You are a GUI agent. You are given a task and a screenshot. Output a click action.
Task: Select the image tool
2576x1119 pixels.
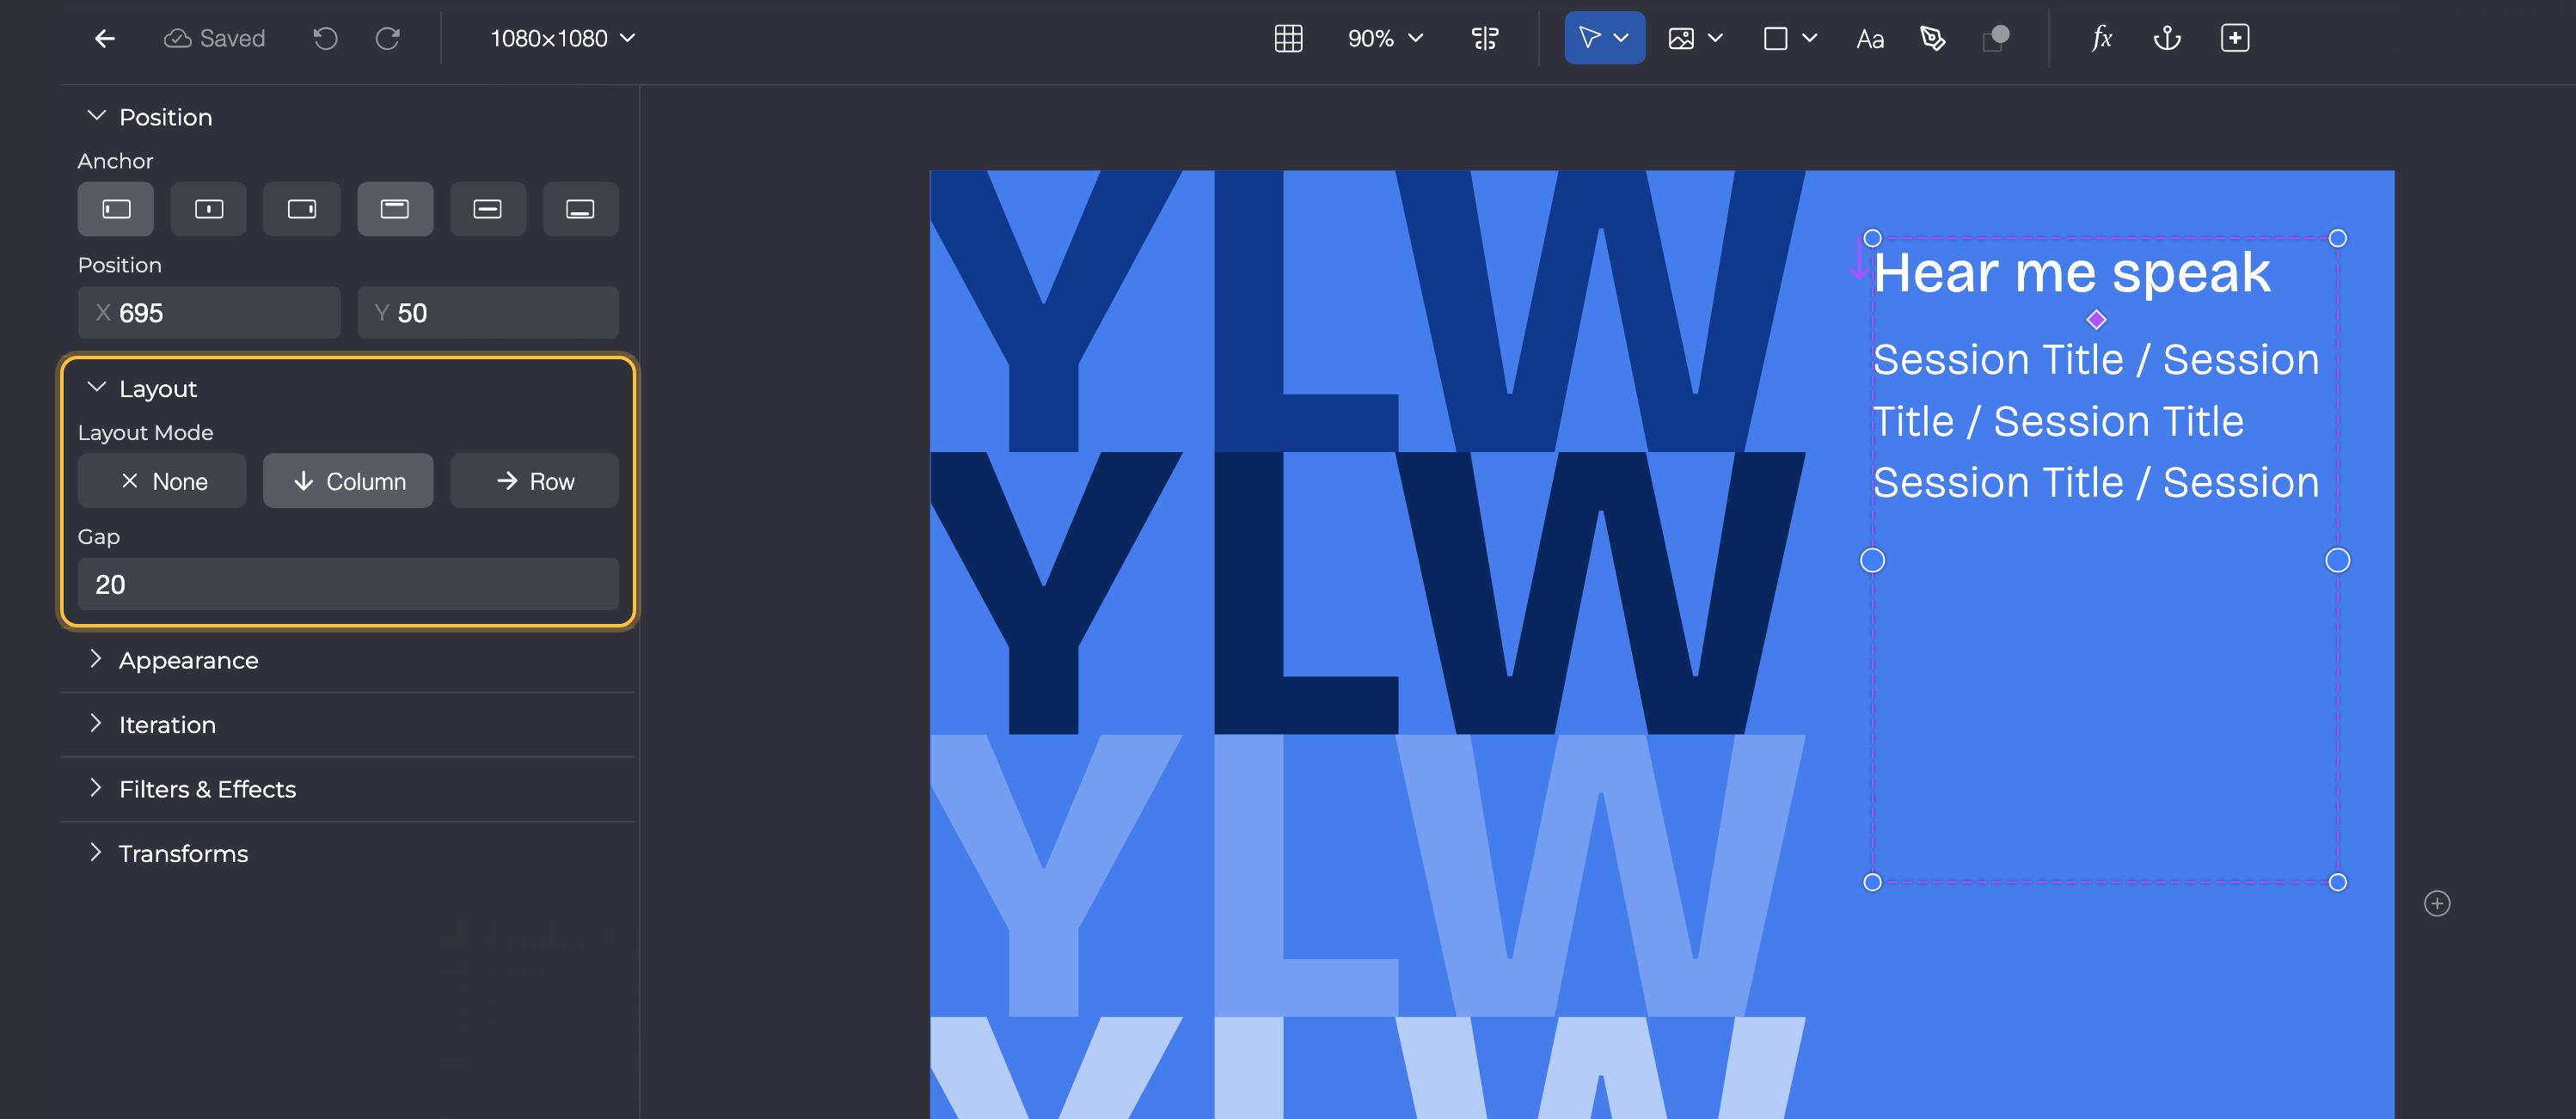coord(1681,38)
